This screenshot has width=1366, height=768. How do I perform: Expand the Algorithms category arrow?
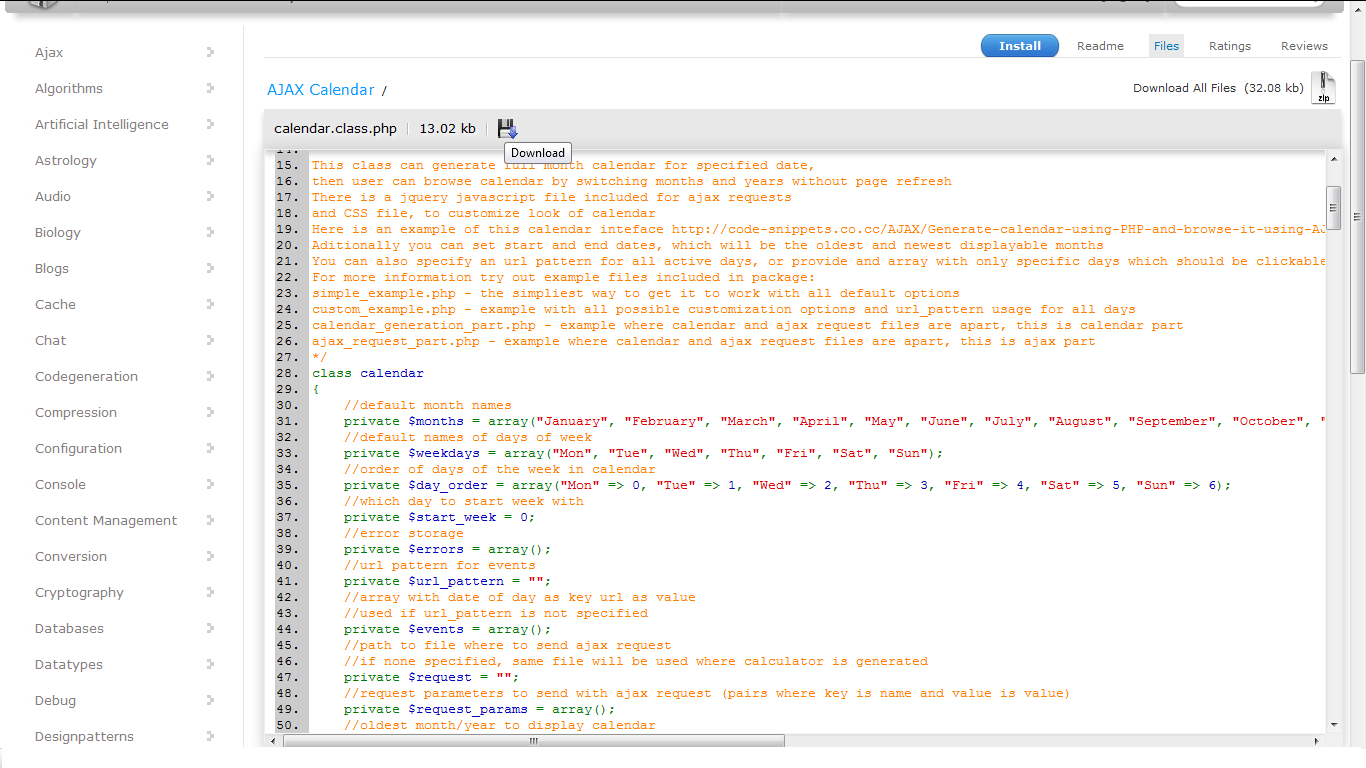[210, 88]
